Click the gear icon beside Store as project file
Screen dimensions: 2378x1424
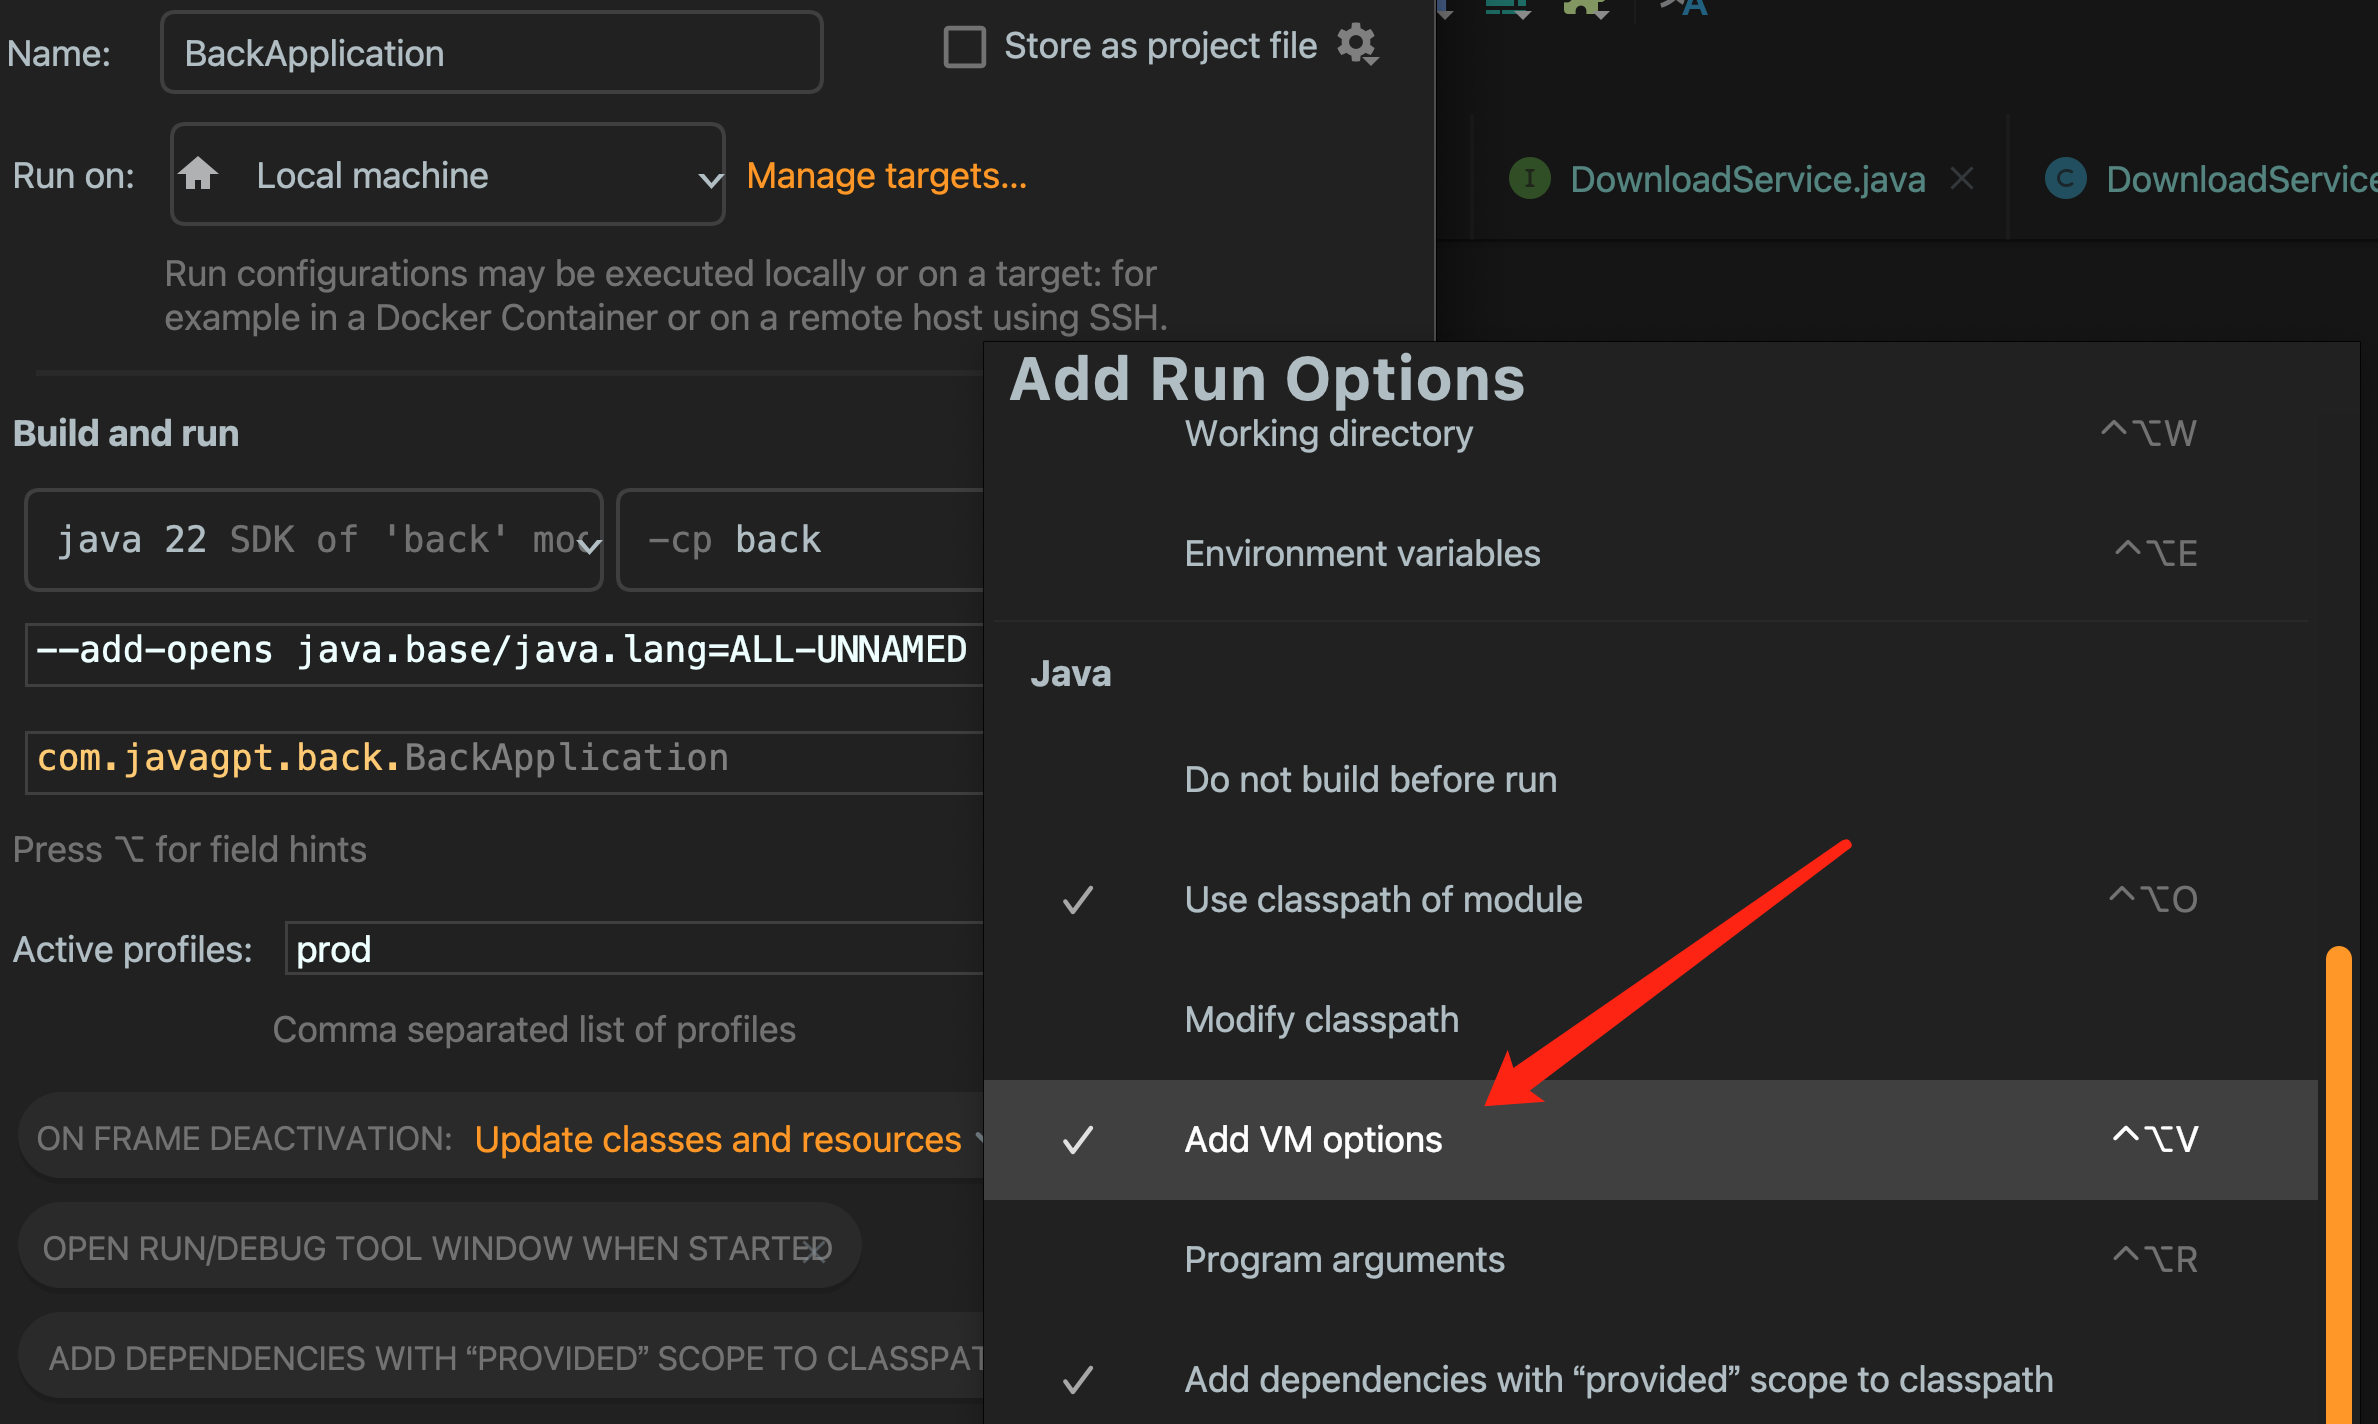1358,45
